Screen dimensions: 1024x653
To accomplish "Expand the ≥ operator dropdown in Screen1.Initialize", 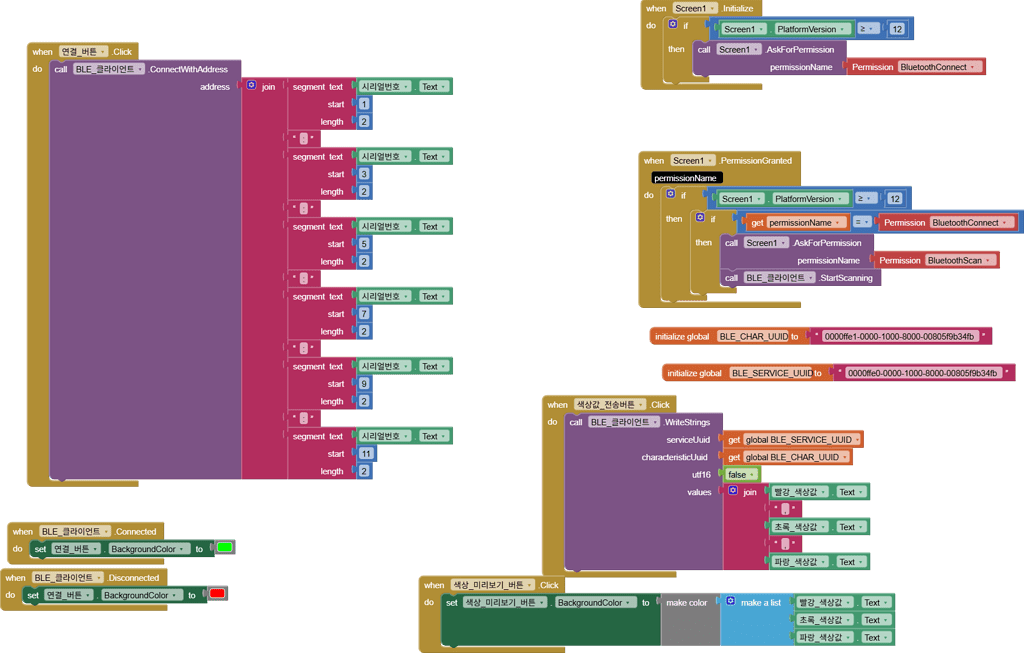I will pyautogui.click(x=871, y=29).
